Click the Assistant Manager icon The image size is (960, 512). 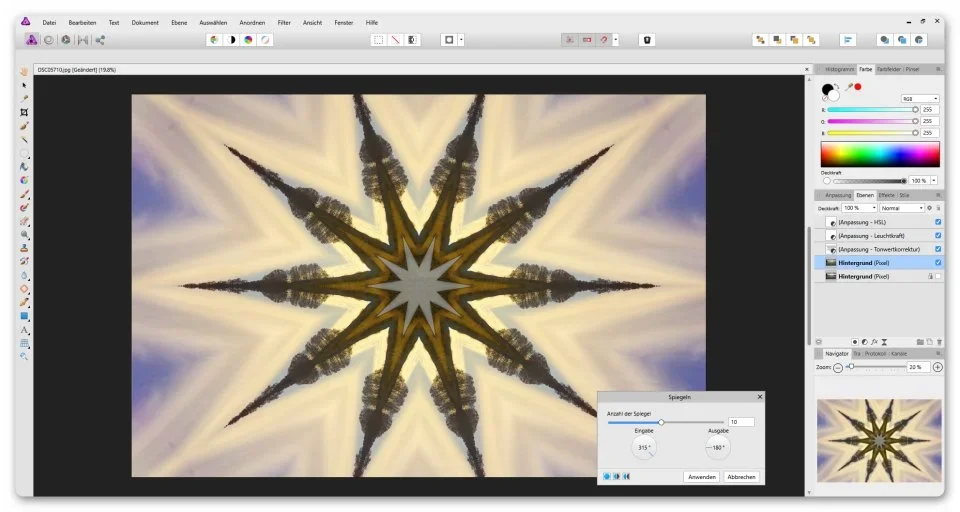(647, 40)
